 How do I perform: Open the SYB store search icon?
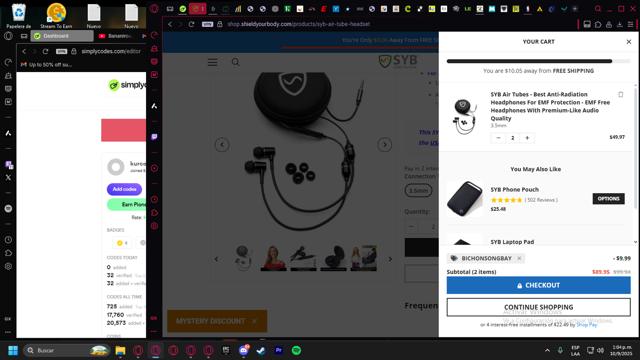coord(236,62)
